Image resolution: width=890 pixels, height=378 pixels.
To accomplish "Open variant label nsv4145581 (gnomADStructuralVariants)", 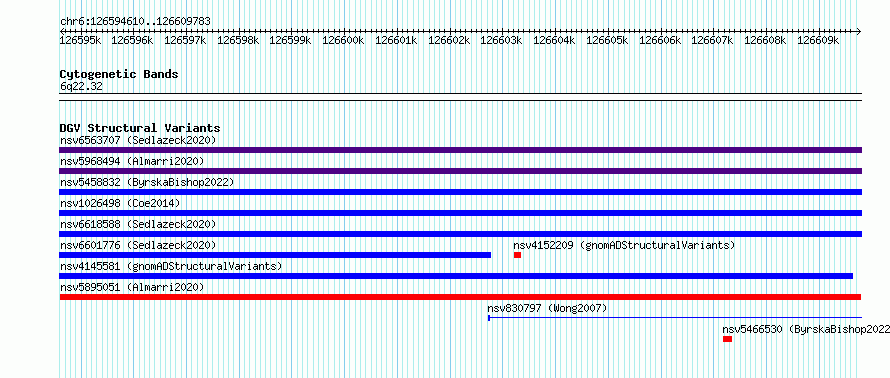I will (x=171, y=266).
